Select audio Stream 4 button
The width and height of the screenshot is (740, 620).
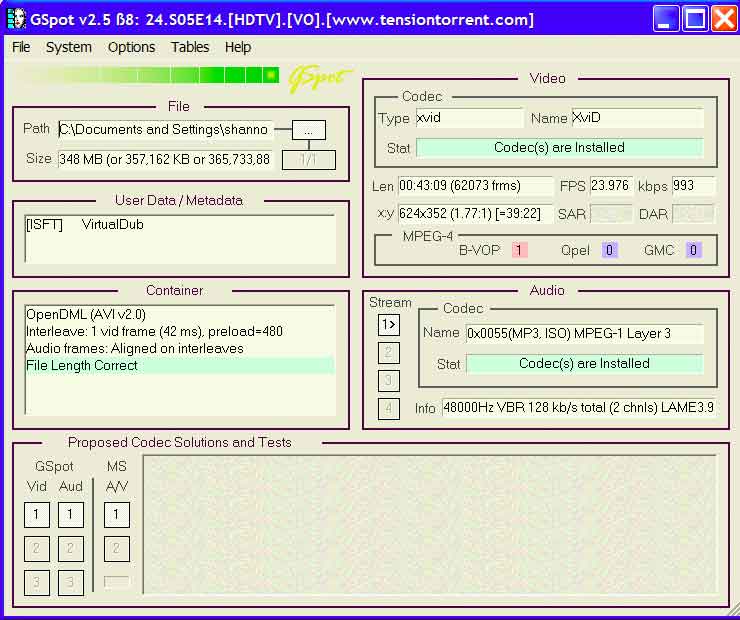point(389,409)
